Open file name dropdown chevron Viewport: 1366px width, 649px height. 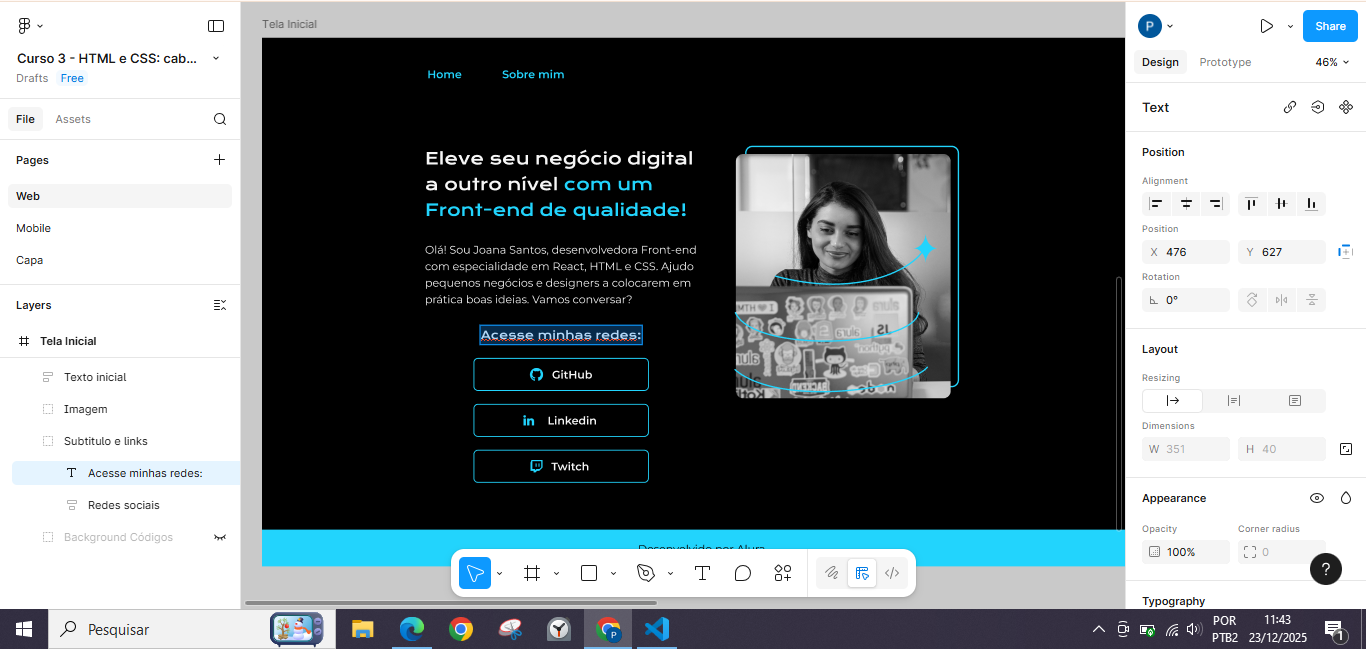216,59
